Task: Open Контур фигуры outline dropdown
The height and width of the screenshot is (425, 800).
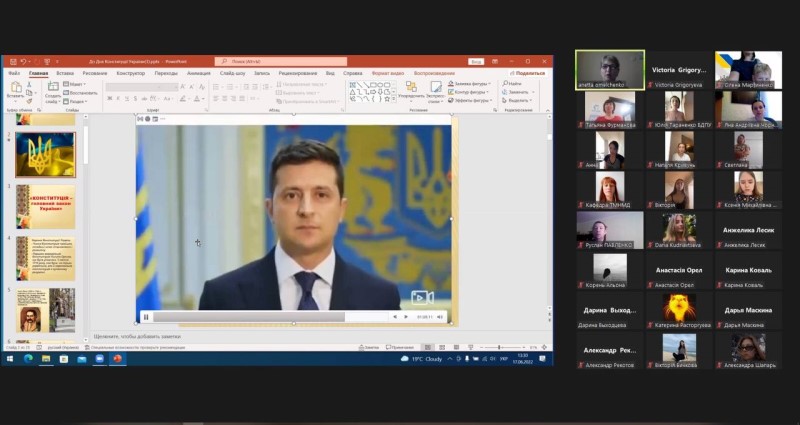Action: 468,92
